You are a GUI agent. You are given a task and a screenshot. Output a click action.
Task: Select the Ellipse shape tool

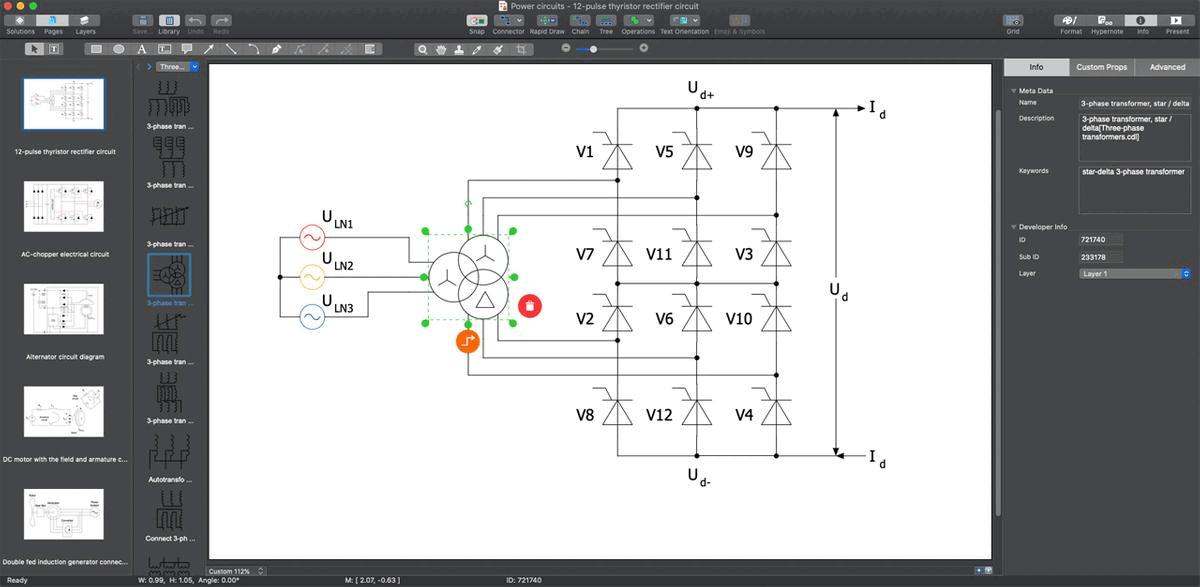pyautogui.click(x=119, y=48)
